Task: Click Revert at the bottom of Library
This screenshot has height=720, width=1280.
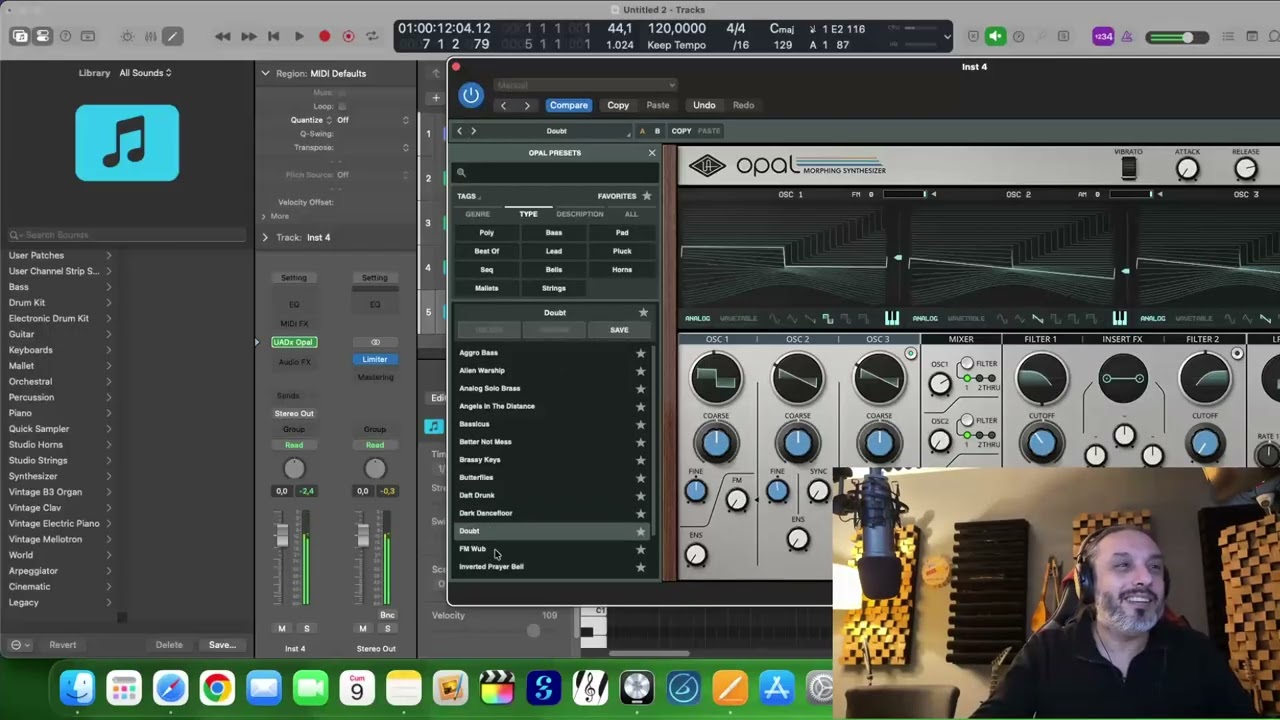Action: (x=63, y=645)
